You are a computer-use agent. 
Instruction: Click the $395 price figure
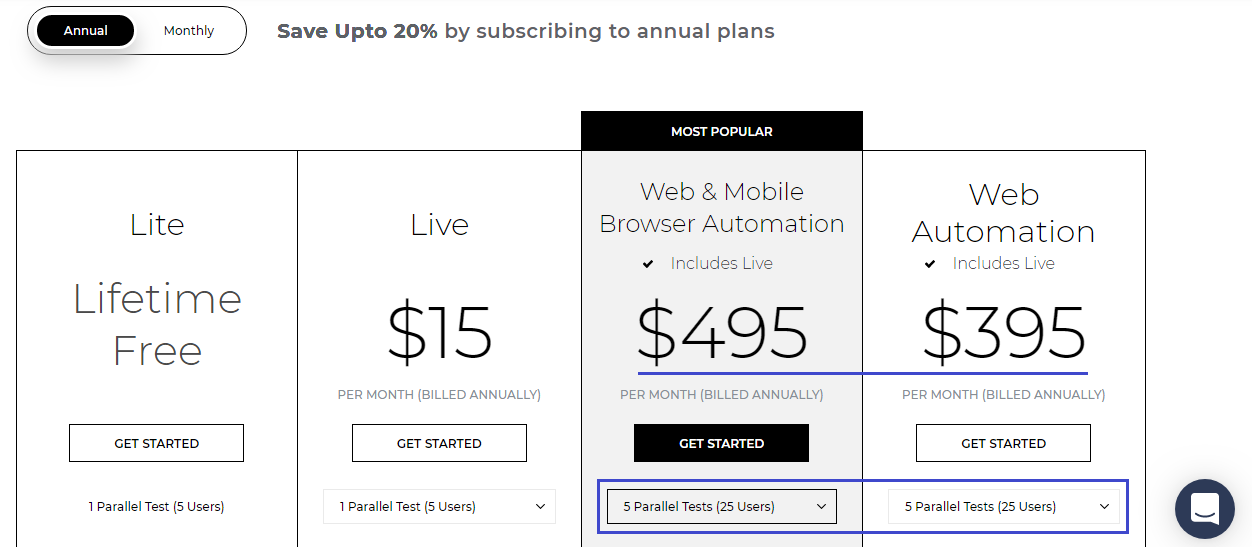(x=1003, y=333)
